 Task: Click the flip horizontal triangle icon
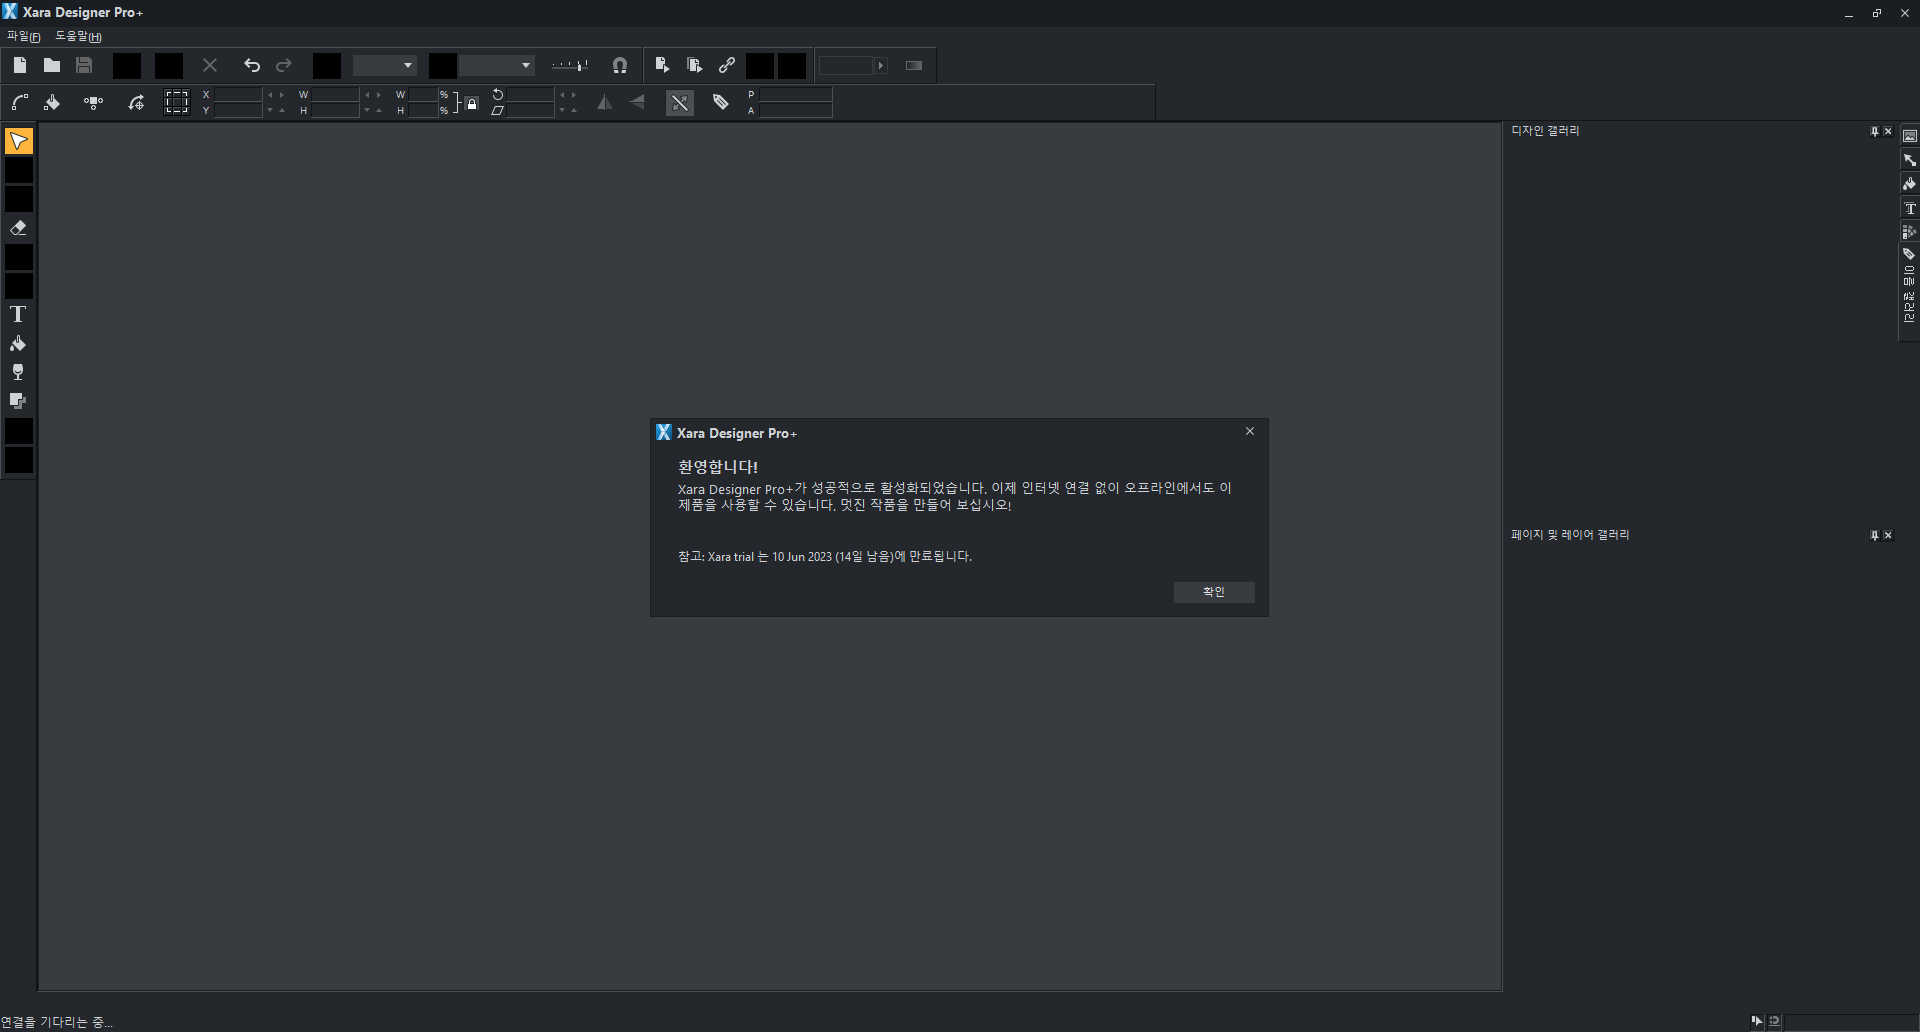(605, 102)
